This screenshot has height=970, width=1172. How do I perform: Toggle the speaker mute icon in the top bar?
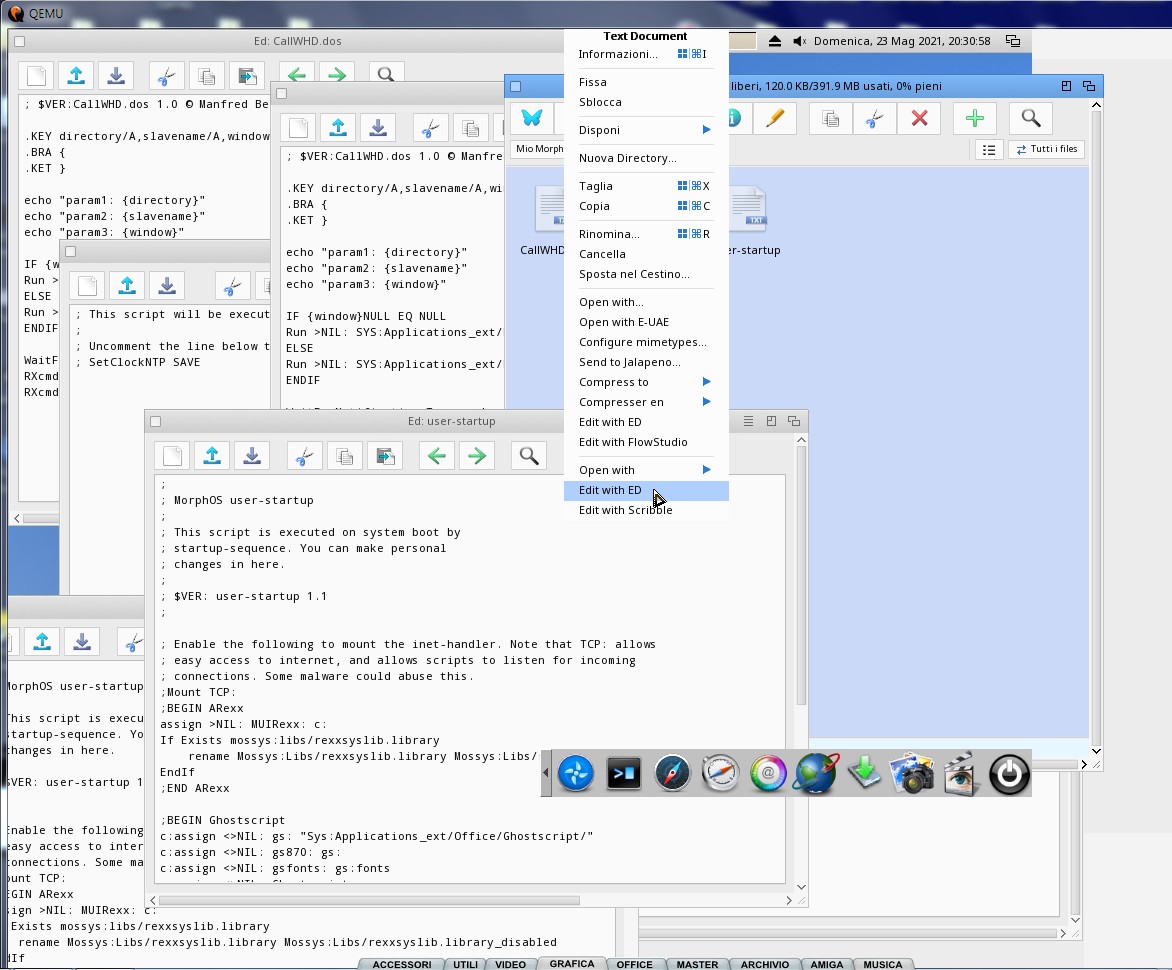tap(799, 41)
